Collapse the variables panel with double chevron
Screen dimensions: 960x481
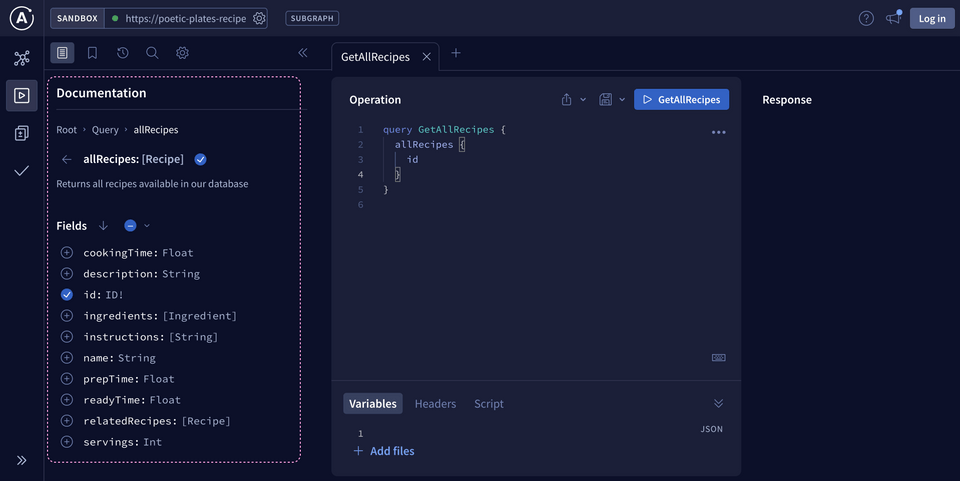click(x=719, y=403)
